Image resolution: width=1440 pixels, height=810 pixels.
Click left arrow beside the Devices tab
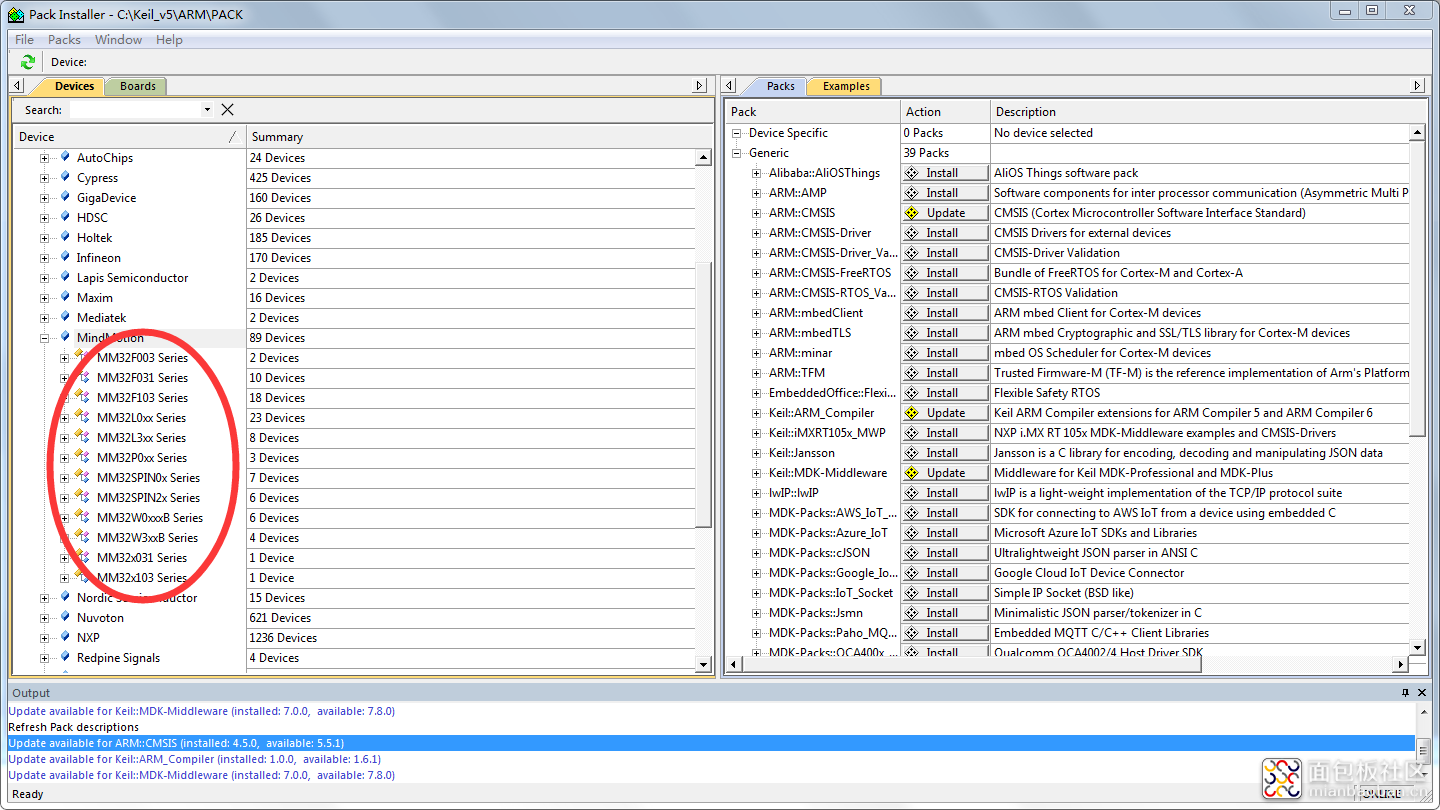point(18,86)
